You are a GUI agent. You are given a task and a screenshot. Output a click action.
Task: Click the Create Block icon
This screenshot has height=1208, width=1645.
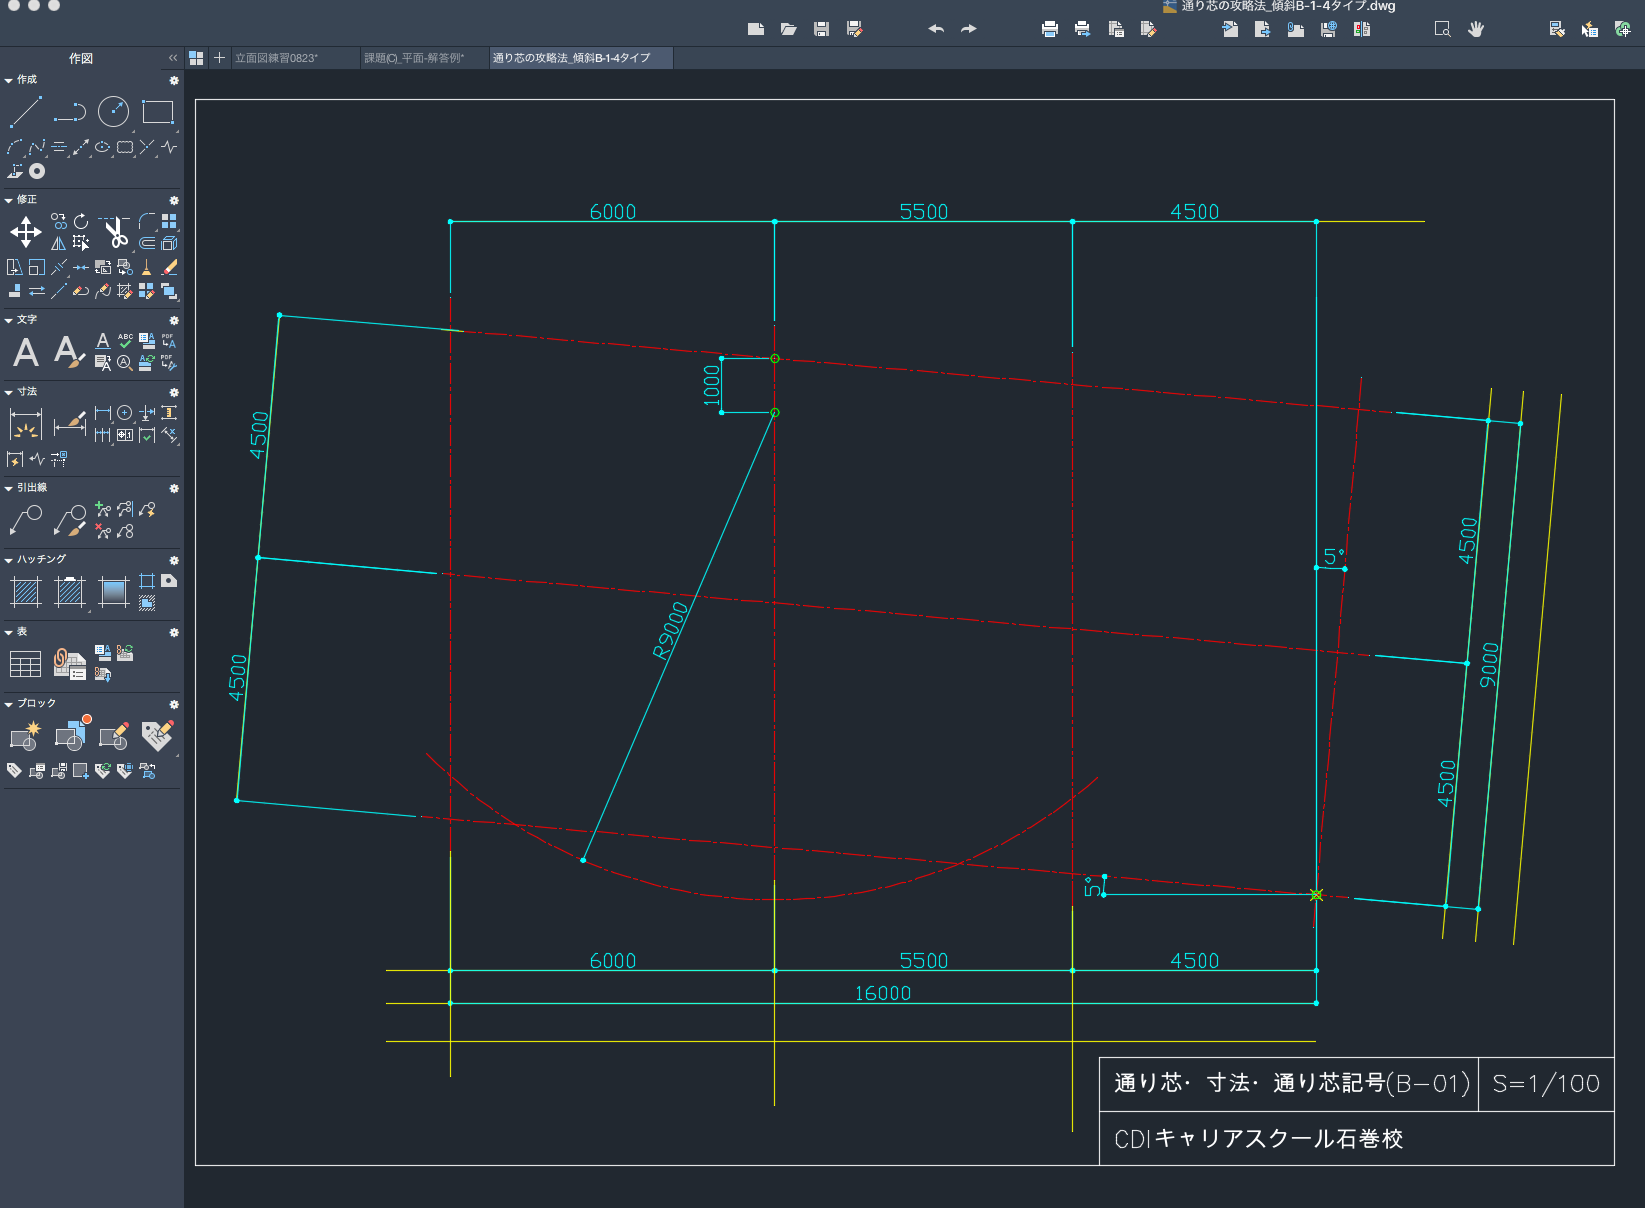[26, 736]
